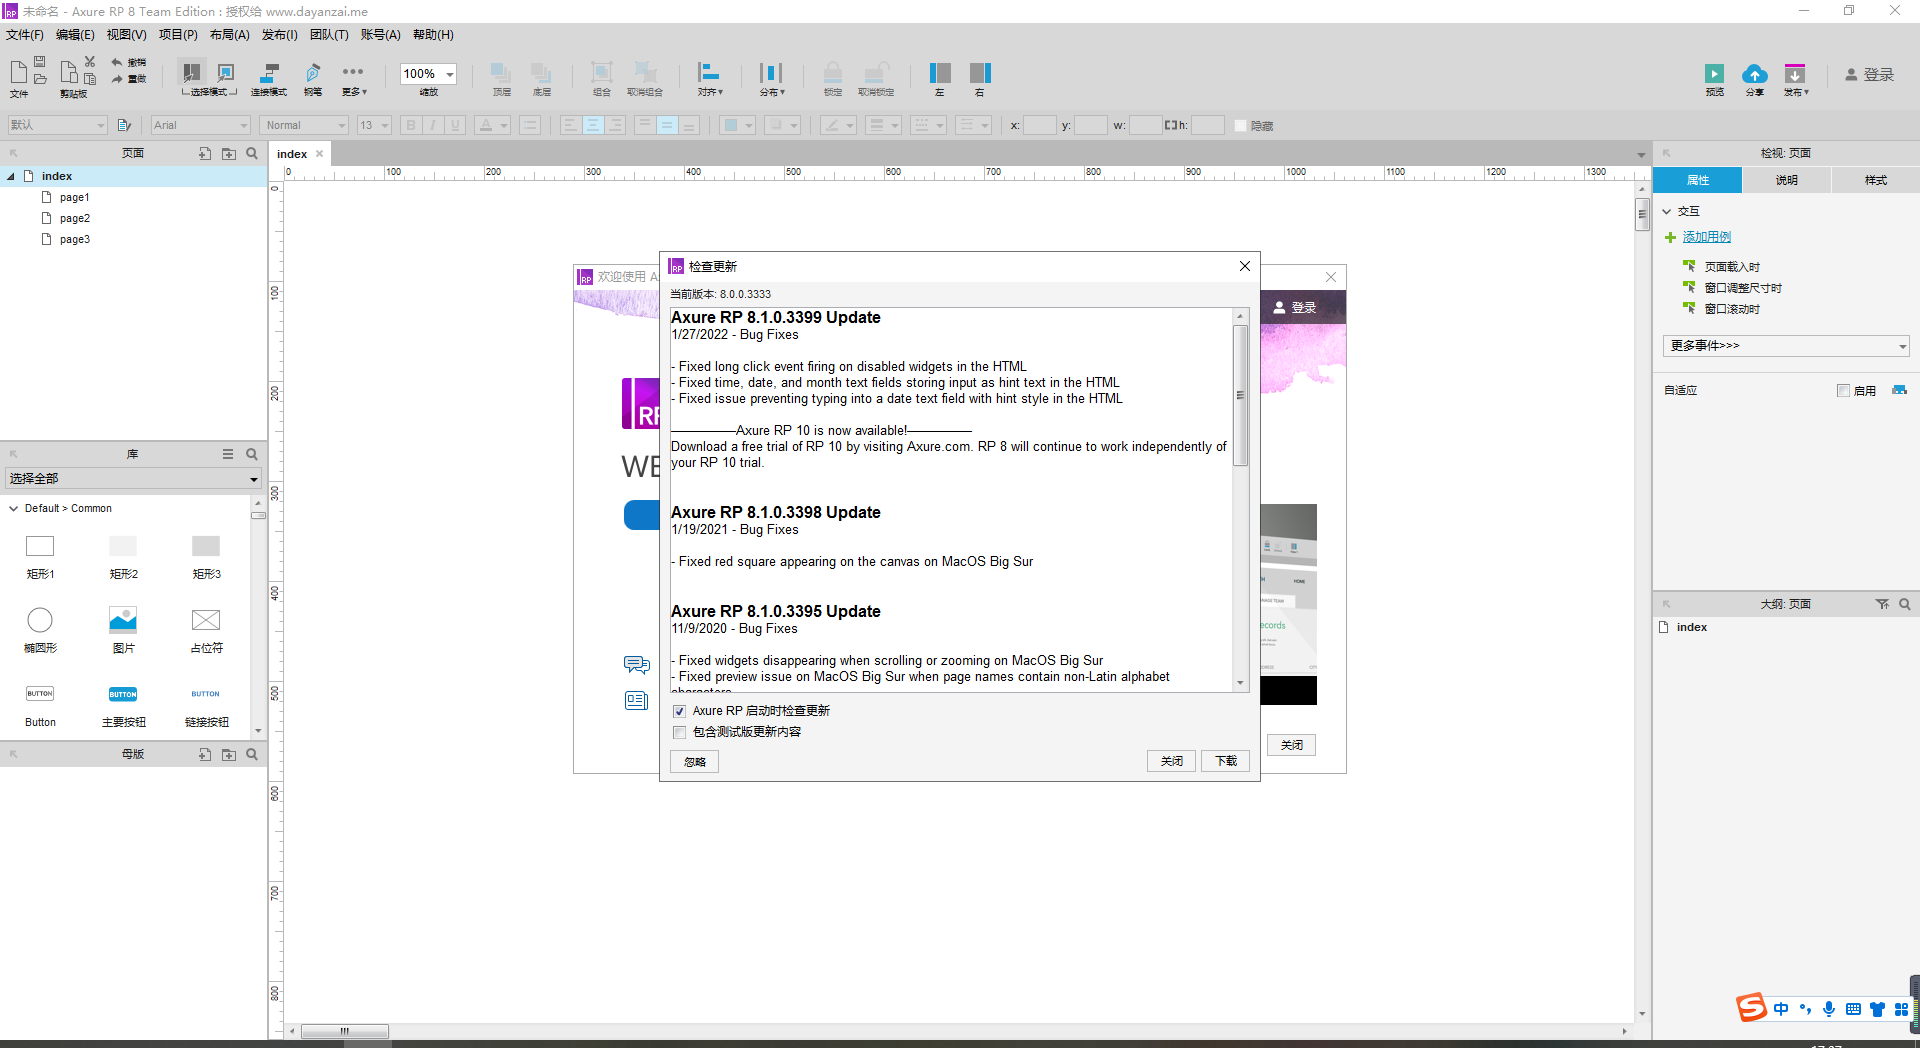Screen dimensions: 1920x1048
Task: Select the page2 item in pages panel
Action: click(x=75, y=218)
